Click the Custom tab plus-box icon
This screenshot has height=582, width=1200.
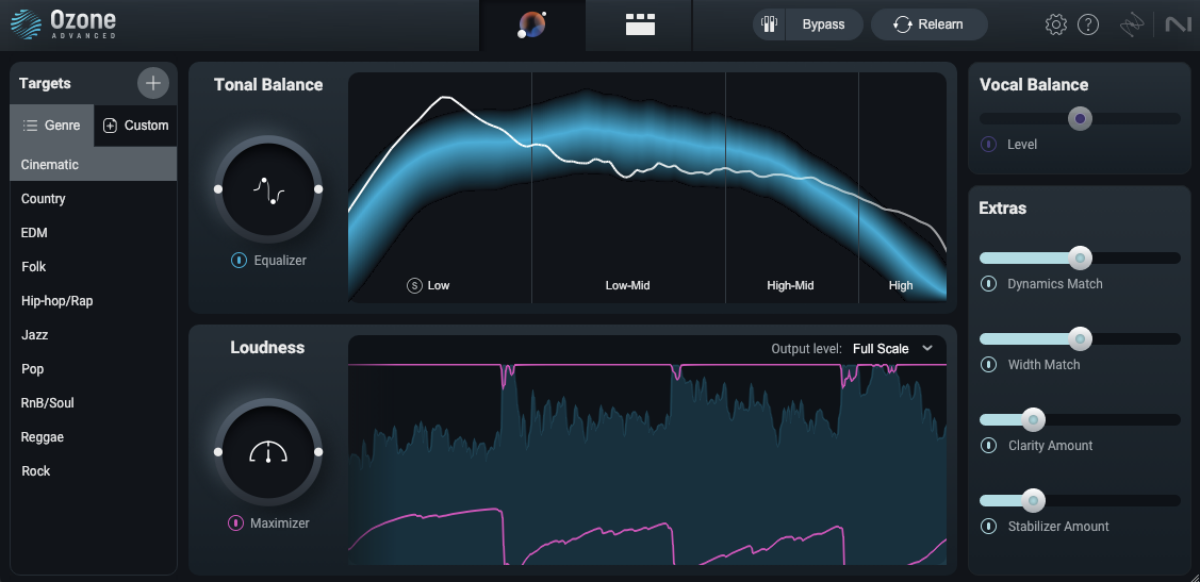click(x=110, y=126)
